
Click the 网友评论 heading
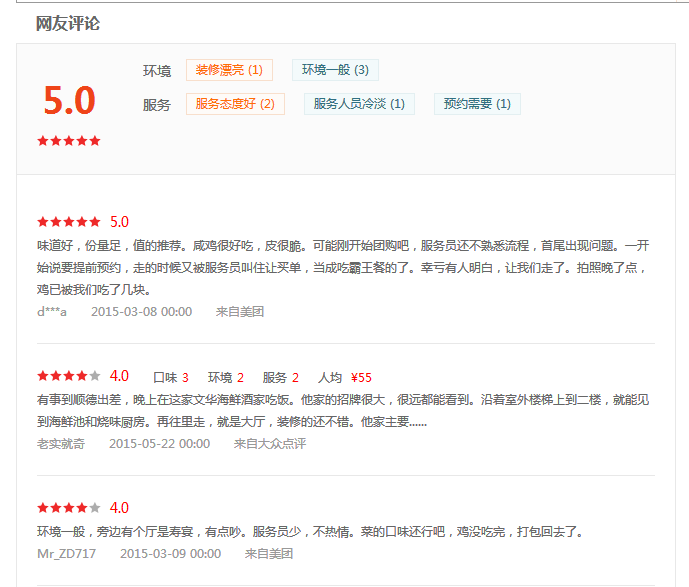tap(68, 23)
